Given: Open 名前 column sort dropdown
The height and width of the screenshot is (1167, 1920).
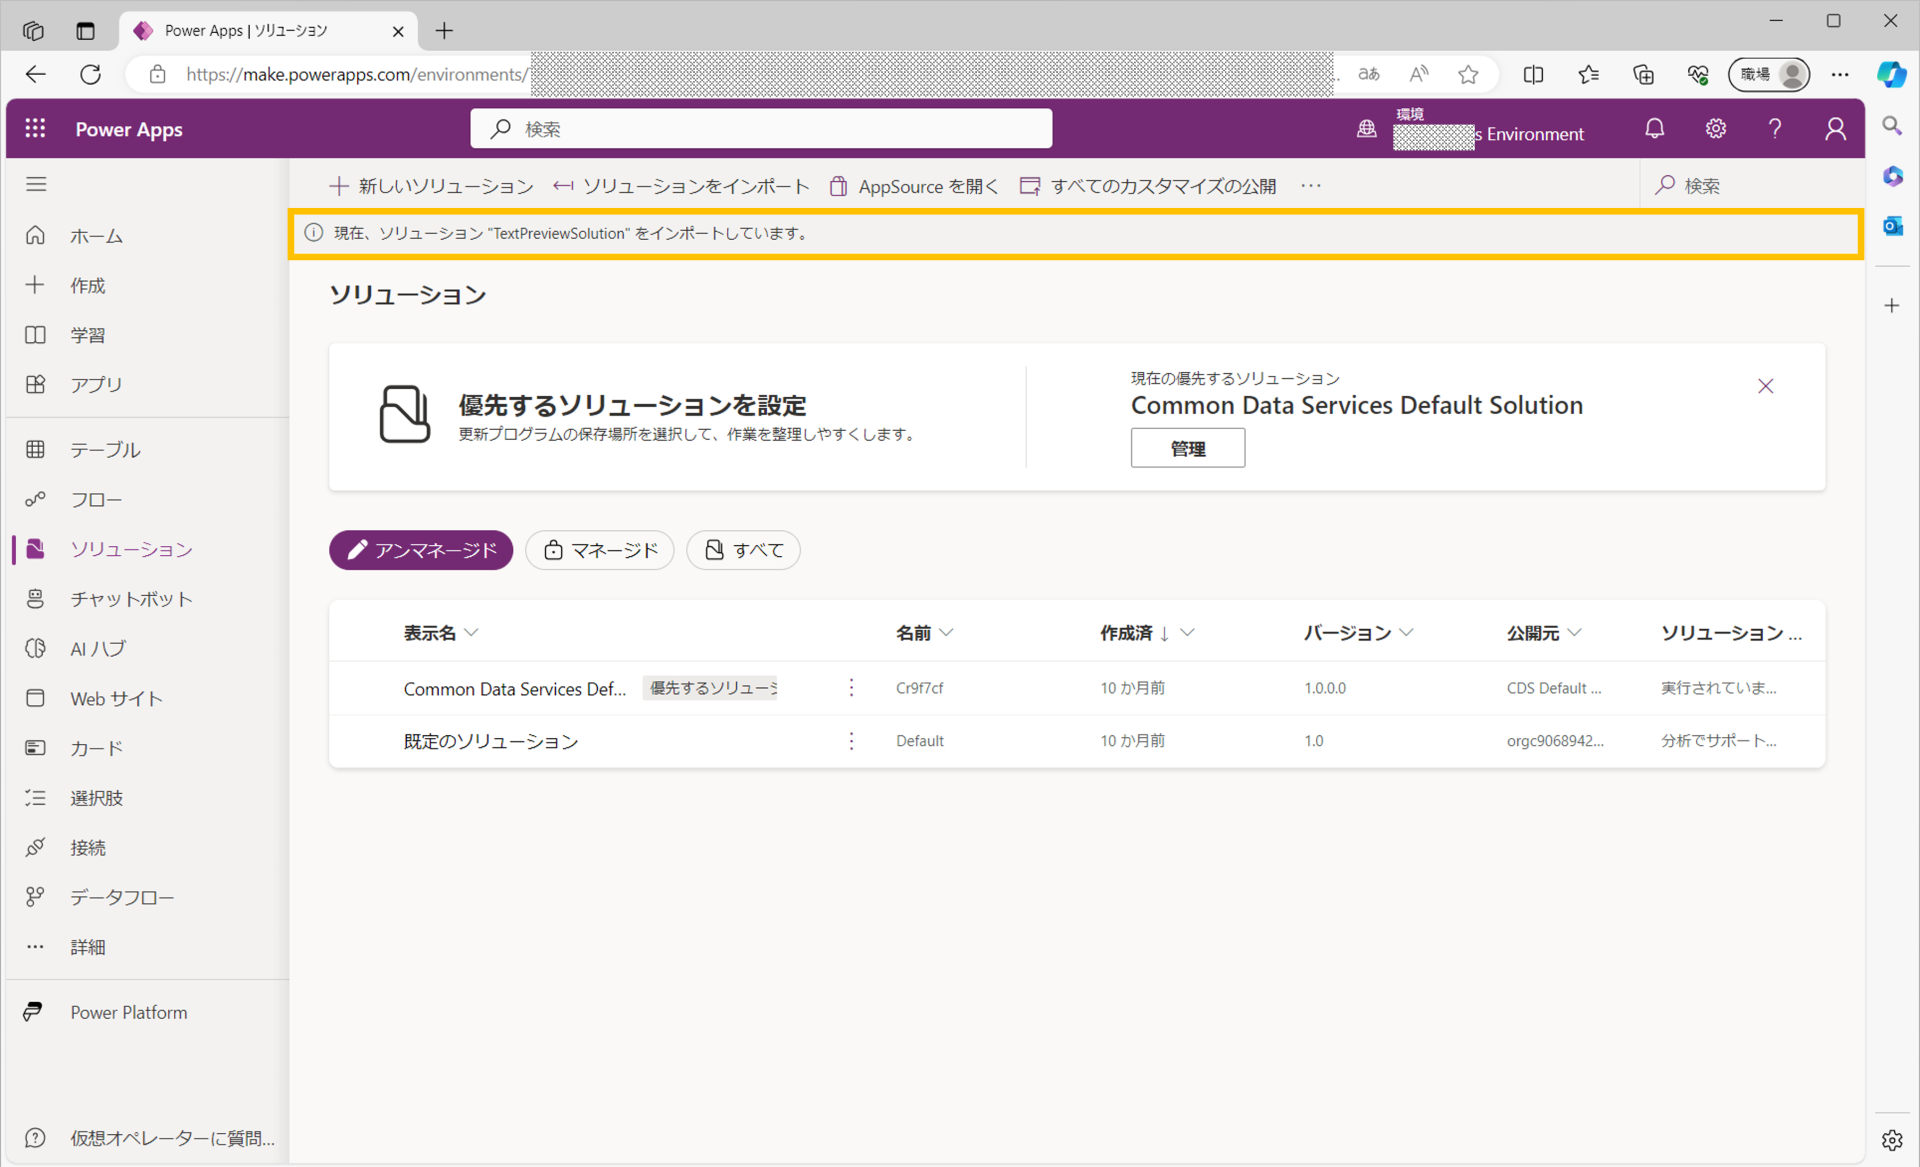Looking at the screenshot, I should click(947, 633).
